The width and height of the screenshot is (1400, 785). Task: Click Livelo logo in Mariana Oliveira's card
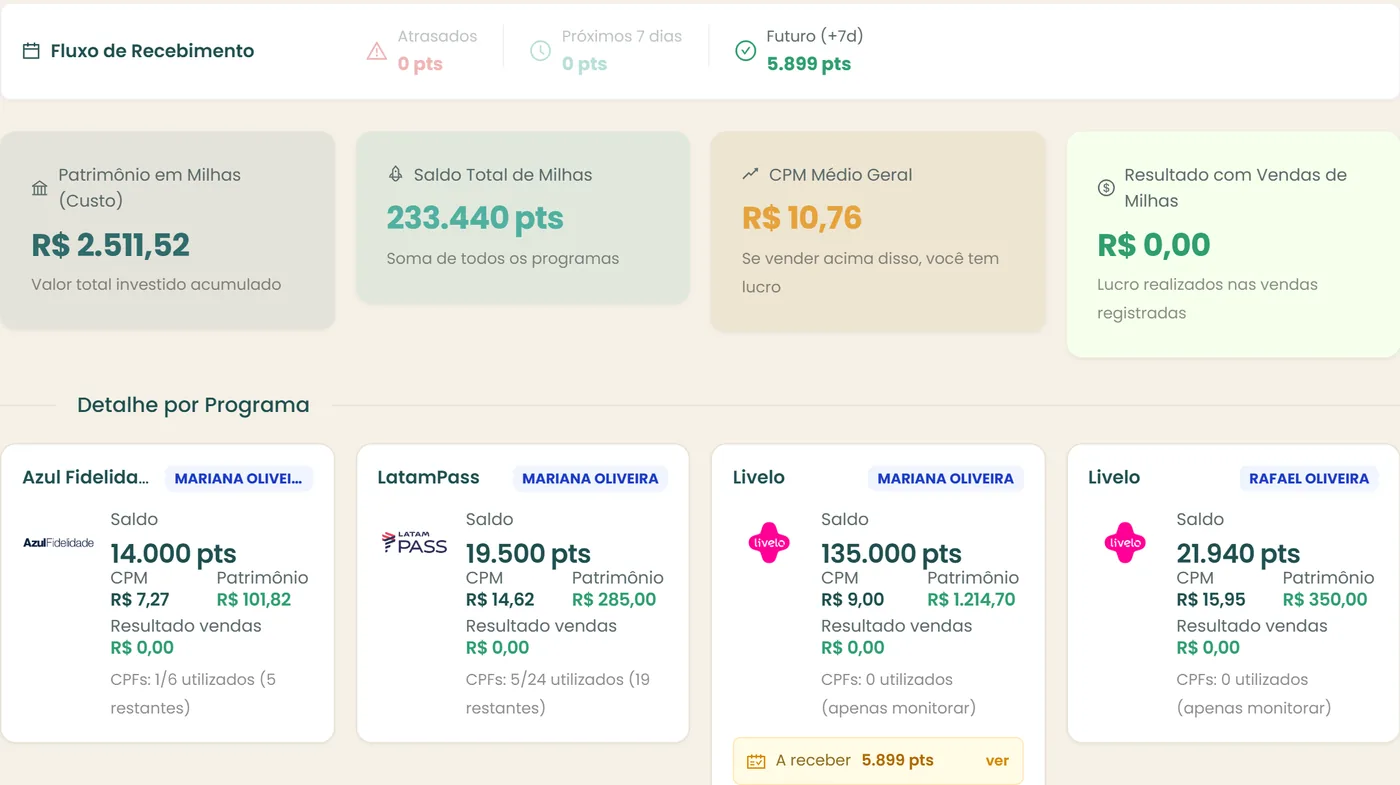(769, 543)
